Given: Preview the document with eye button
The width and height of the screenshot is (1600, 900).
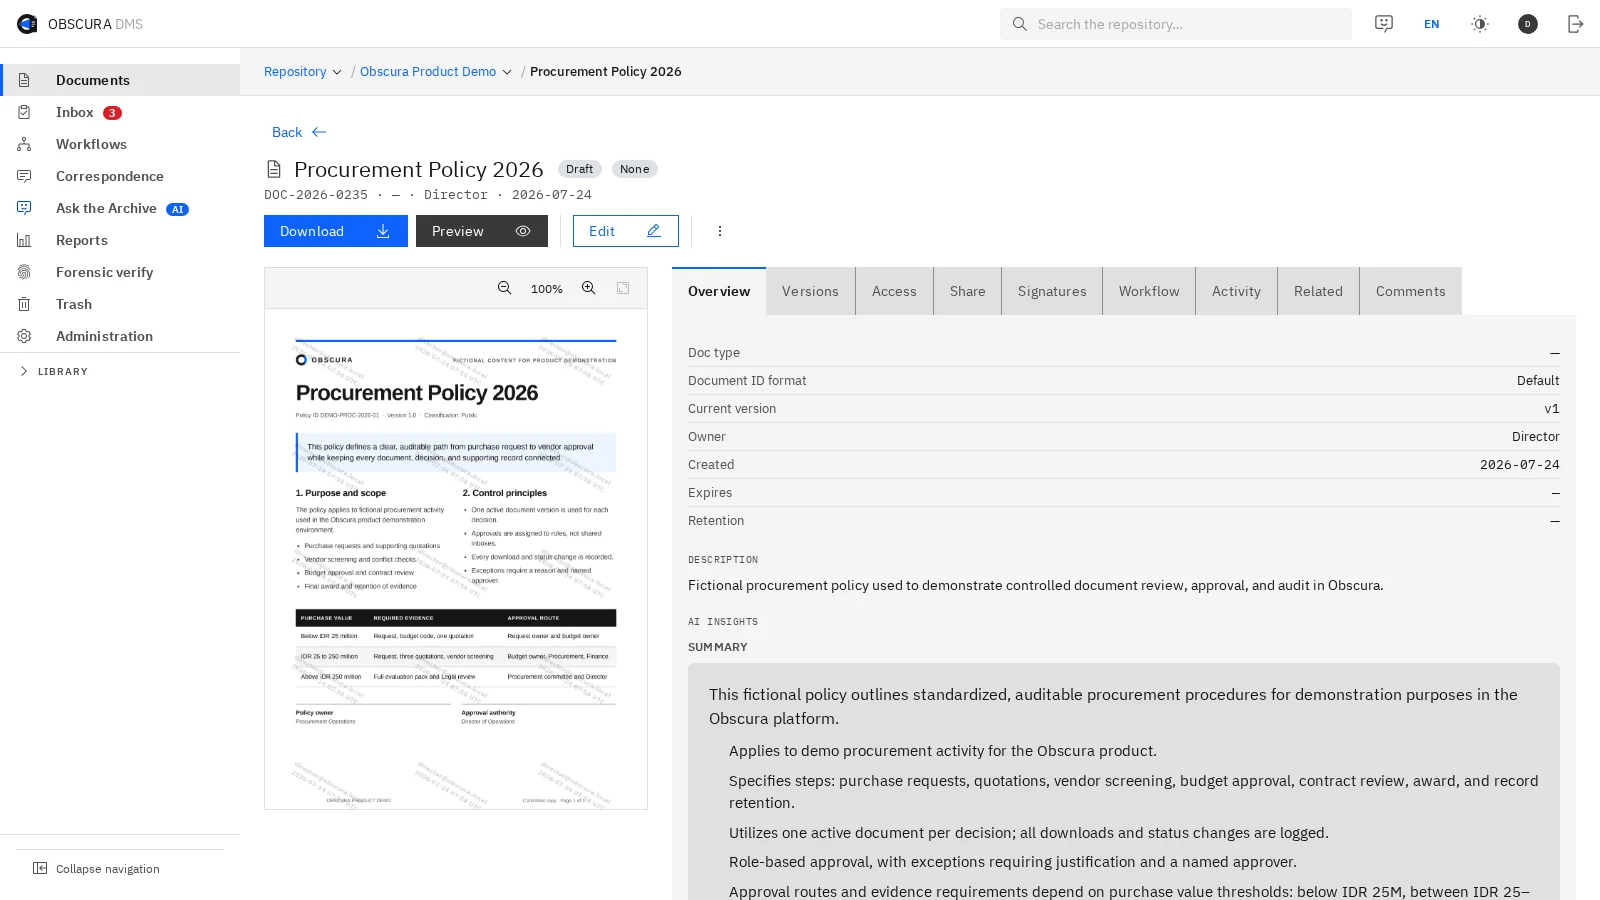Looking at the screenshot, I should pyautogui.click(x=482, y=231).
